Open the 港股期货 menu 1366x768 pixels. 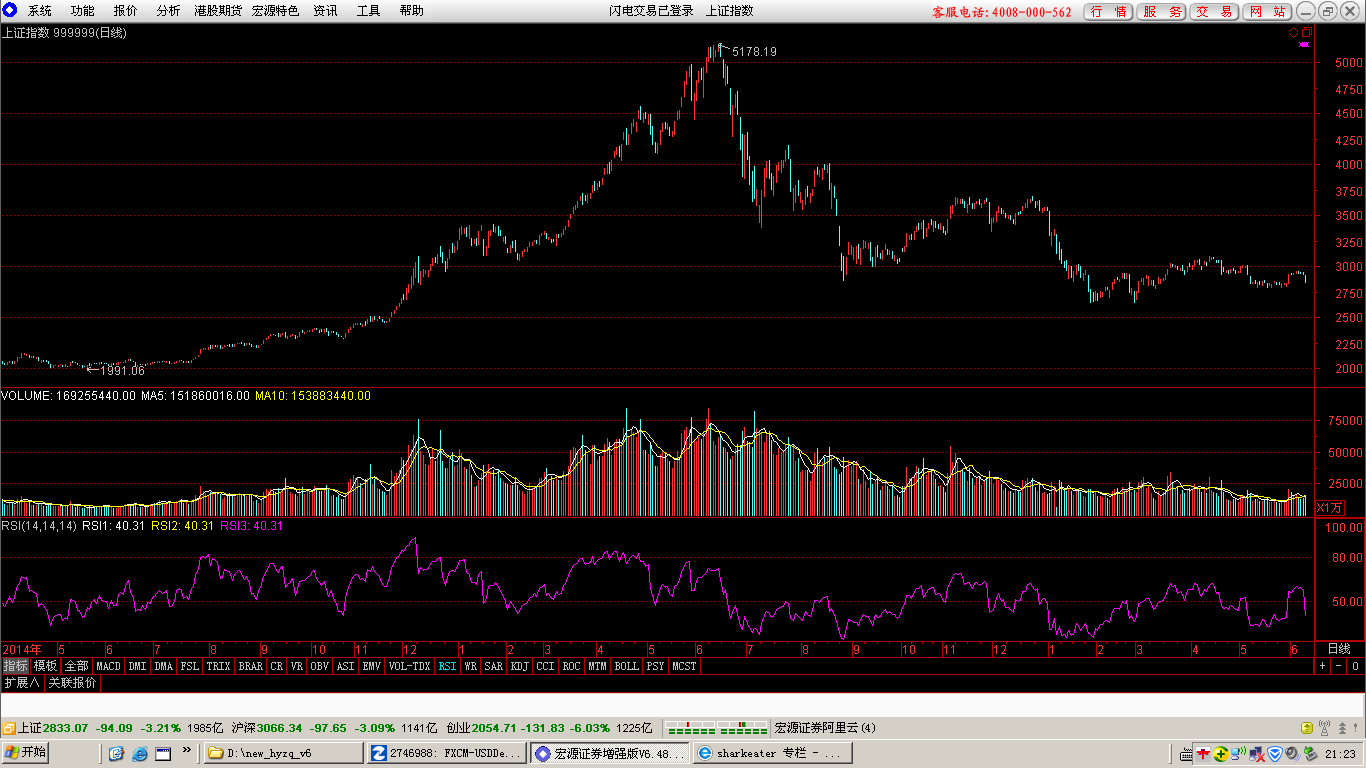pos(218,11)
